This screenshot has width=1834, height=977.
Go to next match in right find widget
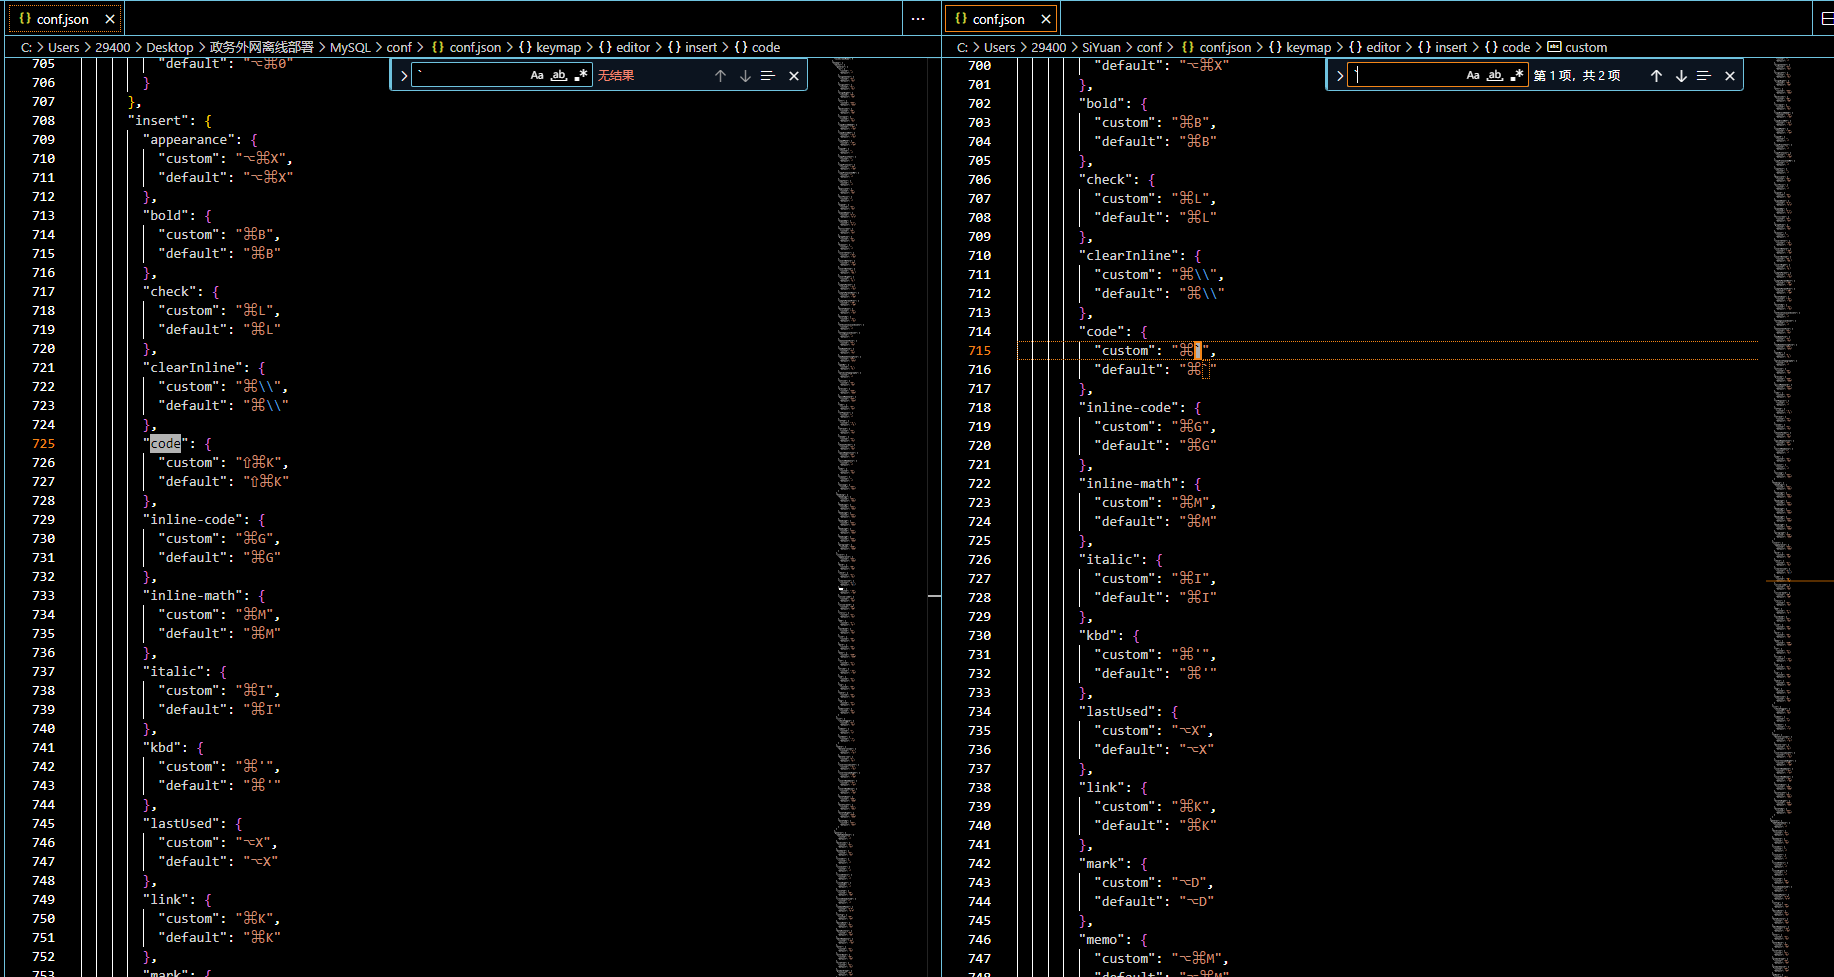pyautogui.click(x=1681, y=76)
